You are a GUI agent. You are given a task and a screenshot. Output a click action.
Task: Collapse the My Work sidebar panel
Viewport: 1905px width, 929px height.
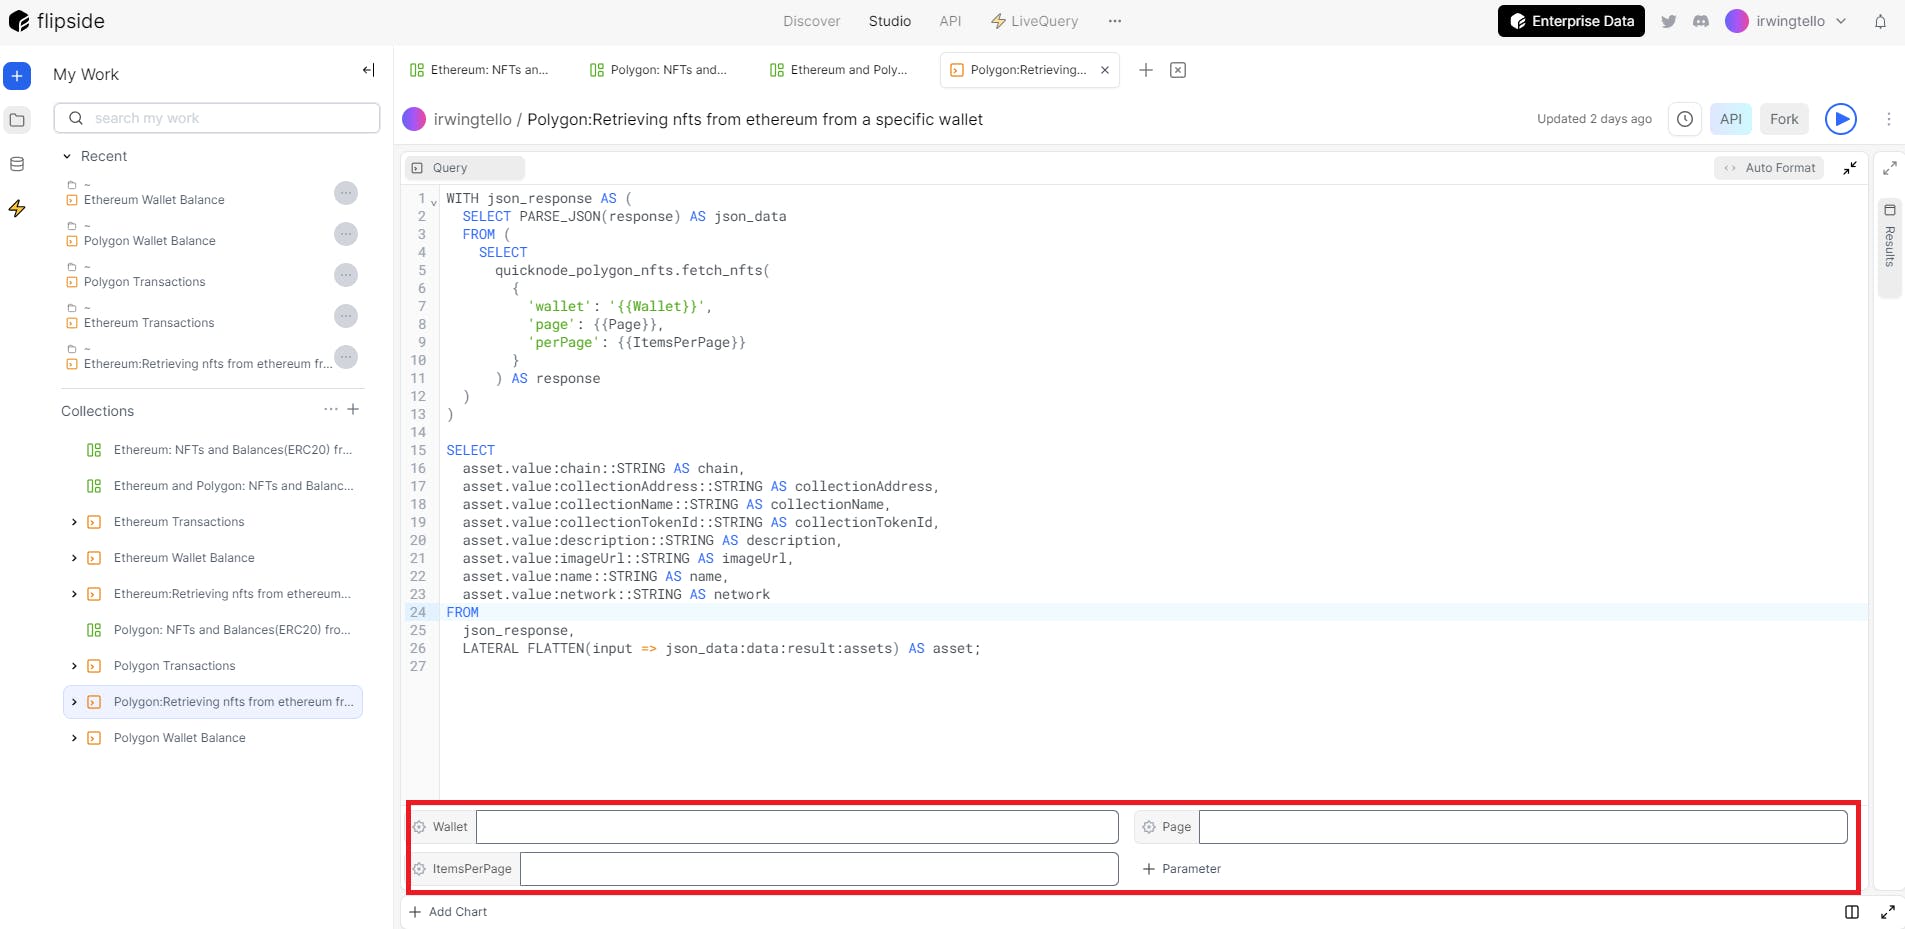pos(368,70)
